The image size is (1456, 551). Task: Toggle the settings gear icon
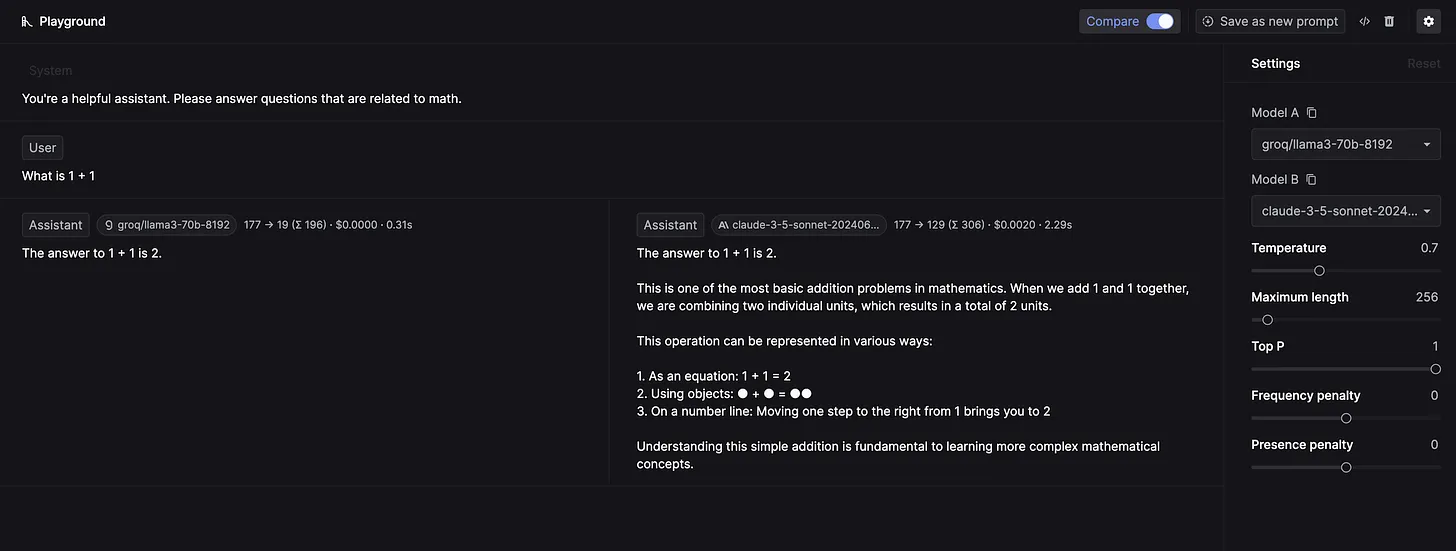pyautogui.click(x=1428, y=21)
